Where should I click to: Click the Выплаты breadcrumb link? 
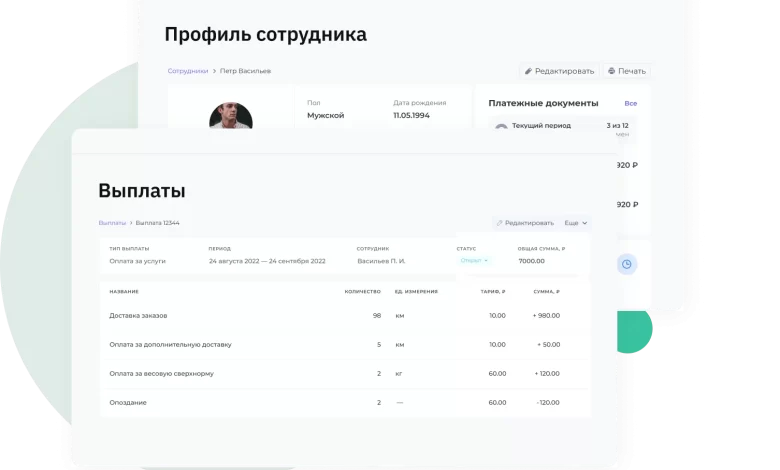coord(112,223)
